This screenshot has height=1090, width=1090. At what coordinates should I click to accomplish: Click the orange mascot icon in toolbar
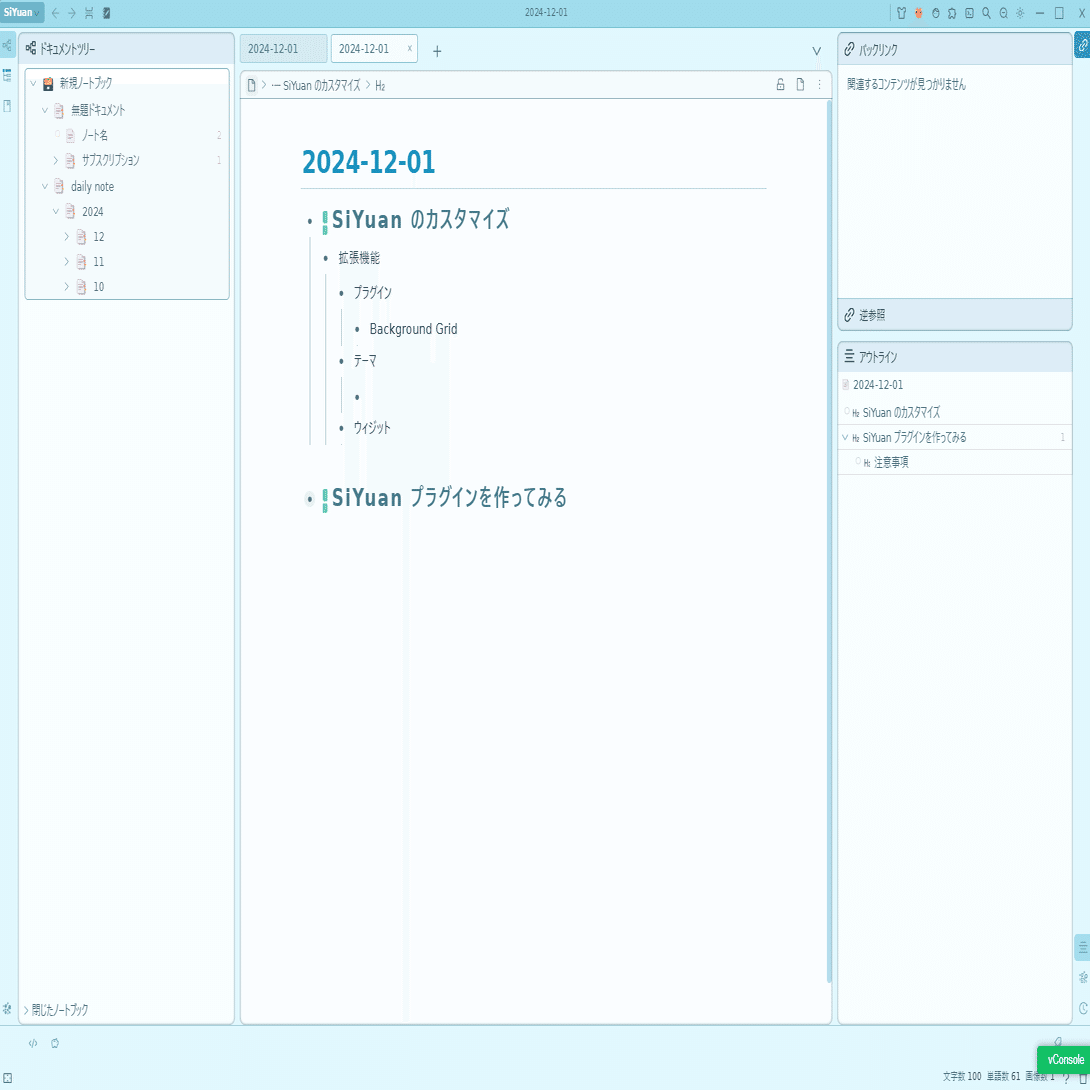(x=918, y=13)
